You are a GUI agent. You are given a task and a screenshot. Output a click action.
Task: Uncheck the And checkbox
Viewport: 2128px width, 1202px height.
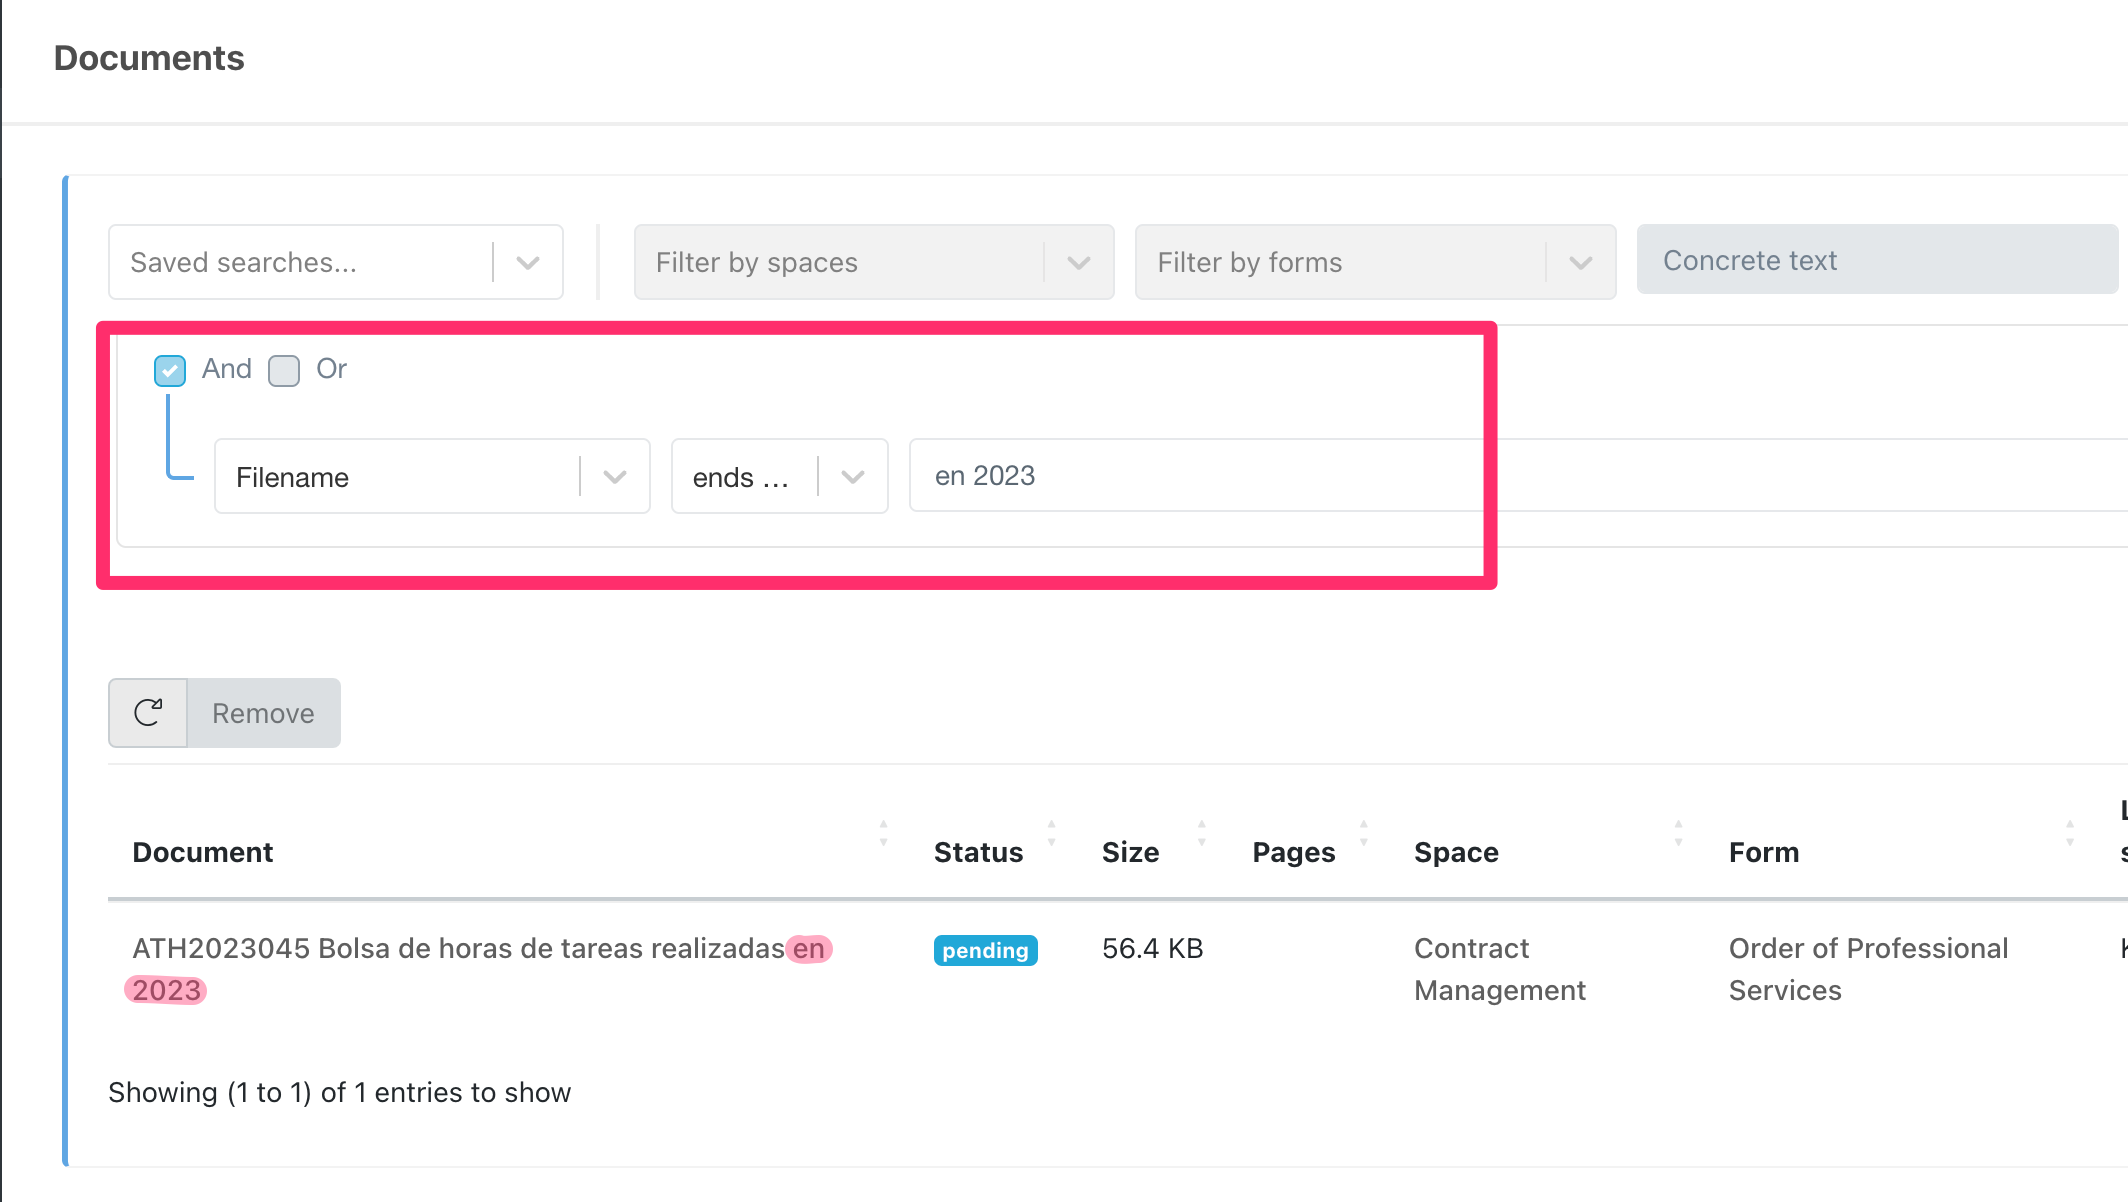pos(170,371)
